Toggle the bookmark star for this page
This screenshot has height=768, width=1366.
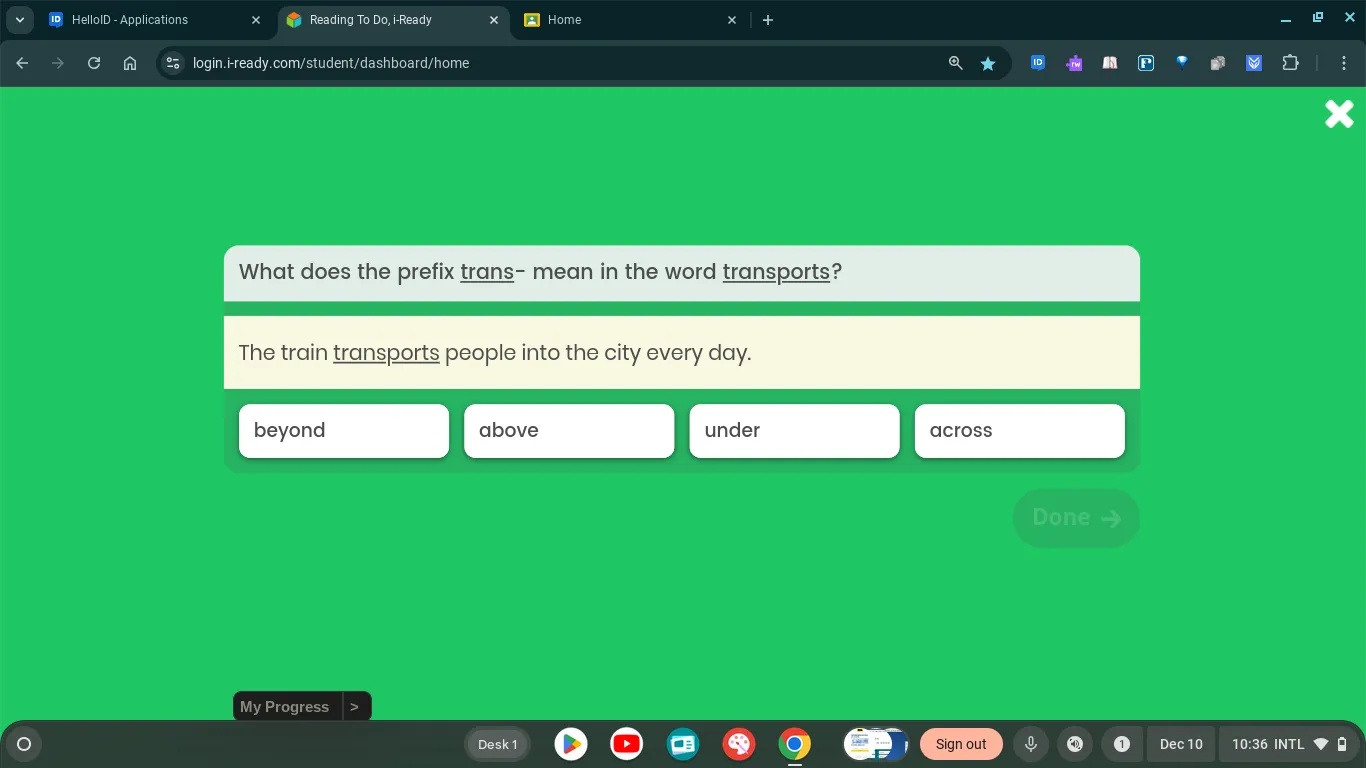(988, 62)
